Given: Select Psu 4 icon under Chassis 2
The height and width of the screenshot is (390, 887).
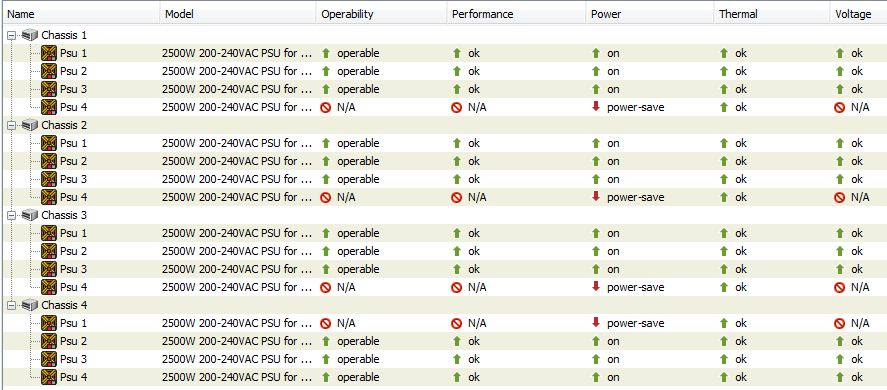Looking at the screenshot, I should (49, 197).
